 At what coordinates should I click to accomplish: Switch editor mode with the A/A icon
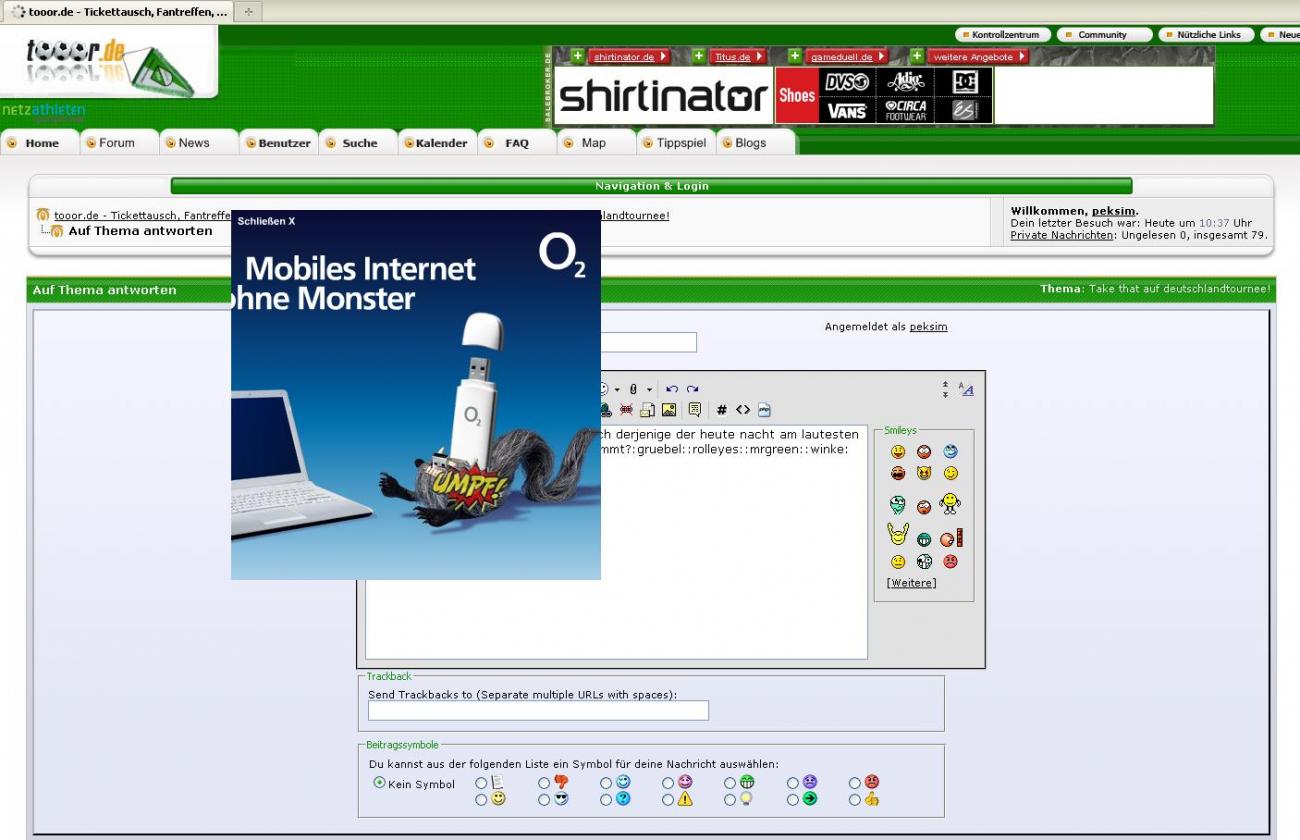pos(966,389)
